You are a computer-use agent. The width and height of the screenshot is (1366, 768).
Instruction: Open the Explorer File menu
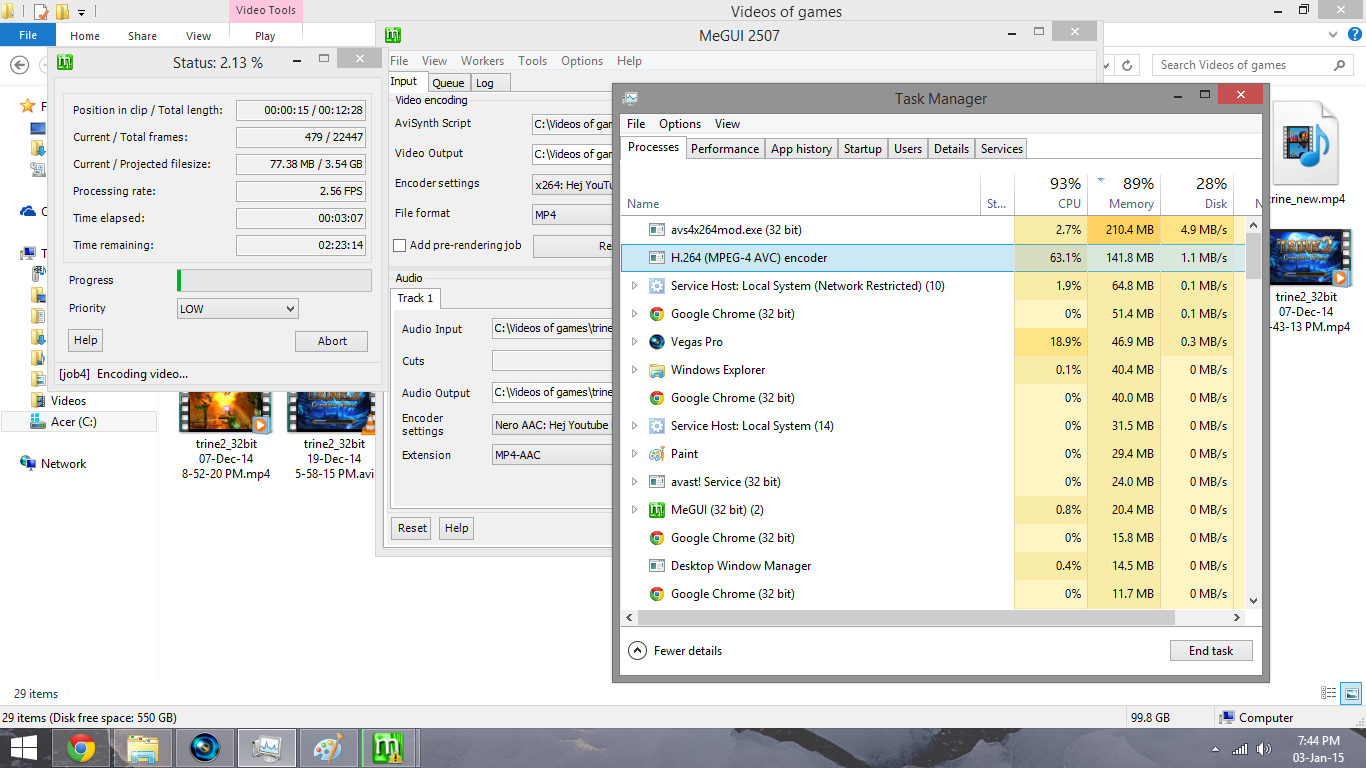(28, 35)
